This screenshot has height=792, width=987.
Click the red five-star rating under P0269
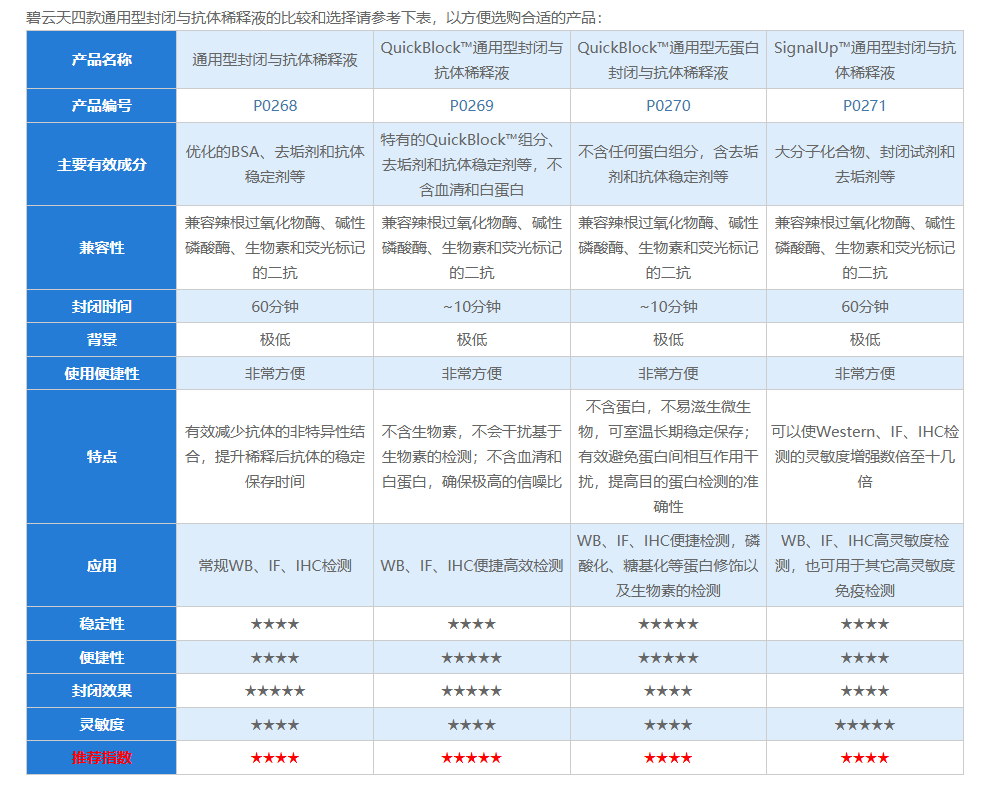point(470,757)
